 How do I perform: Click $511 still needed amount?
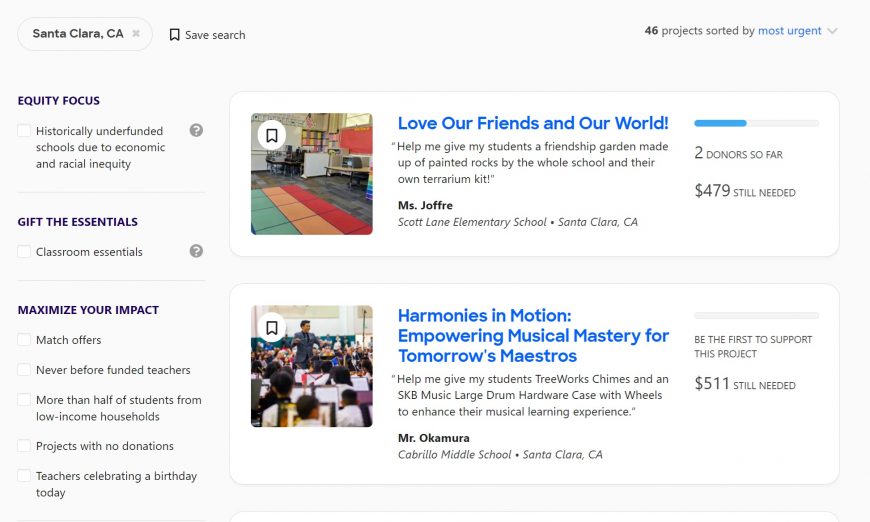pos(745,383)
